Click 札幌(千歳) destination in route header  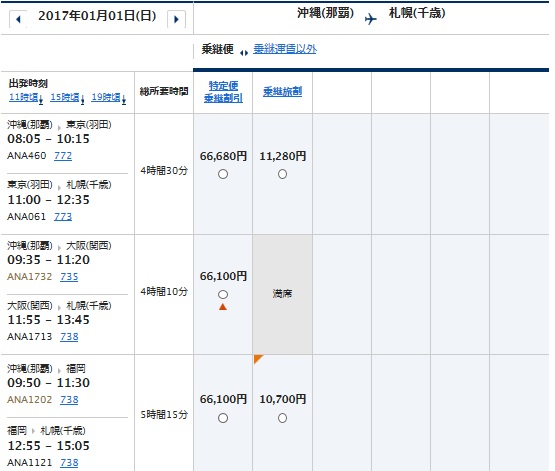[417, 13]
